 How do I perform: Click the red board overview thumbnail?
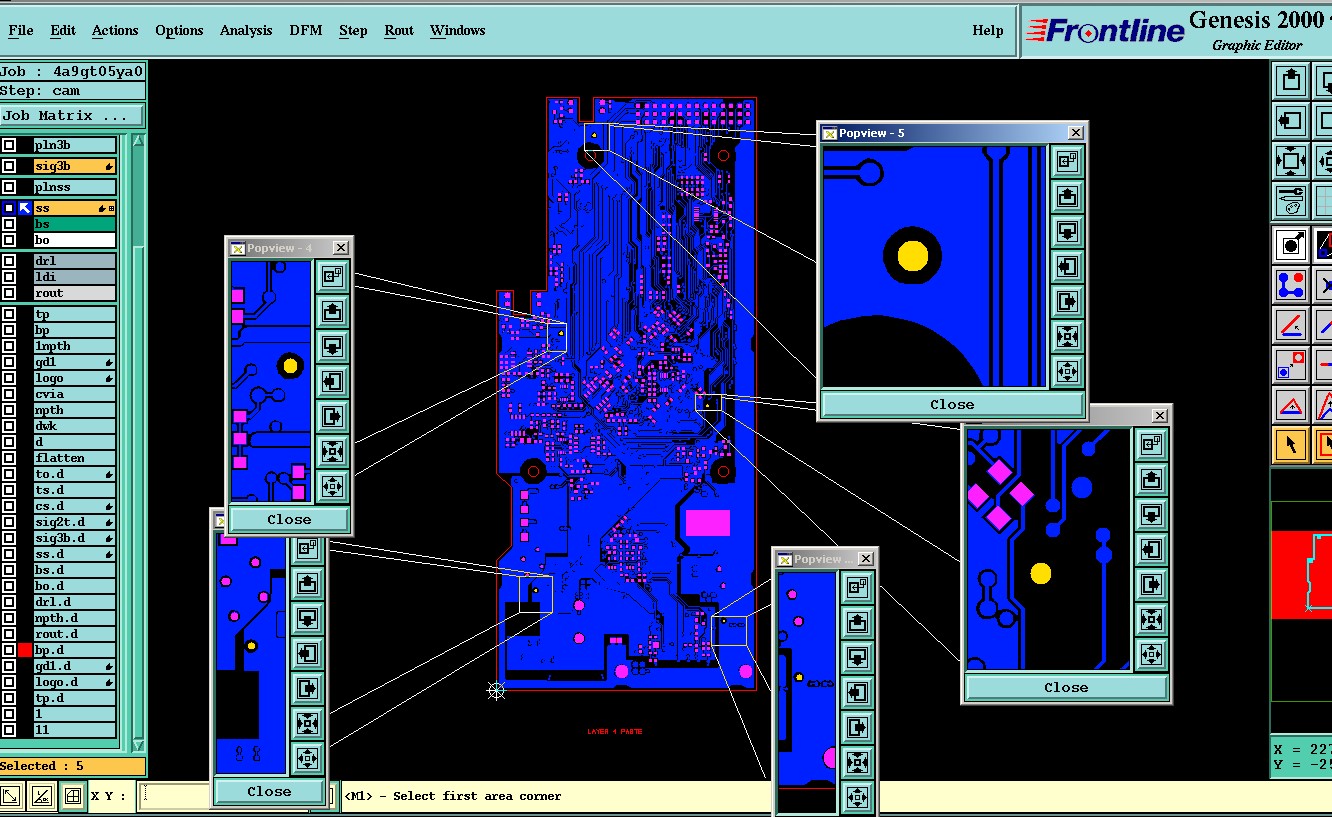[1301, 575]
